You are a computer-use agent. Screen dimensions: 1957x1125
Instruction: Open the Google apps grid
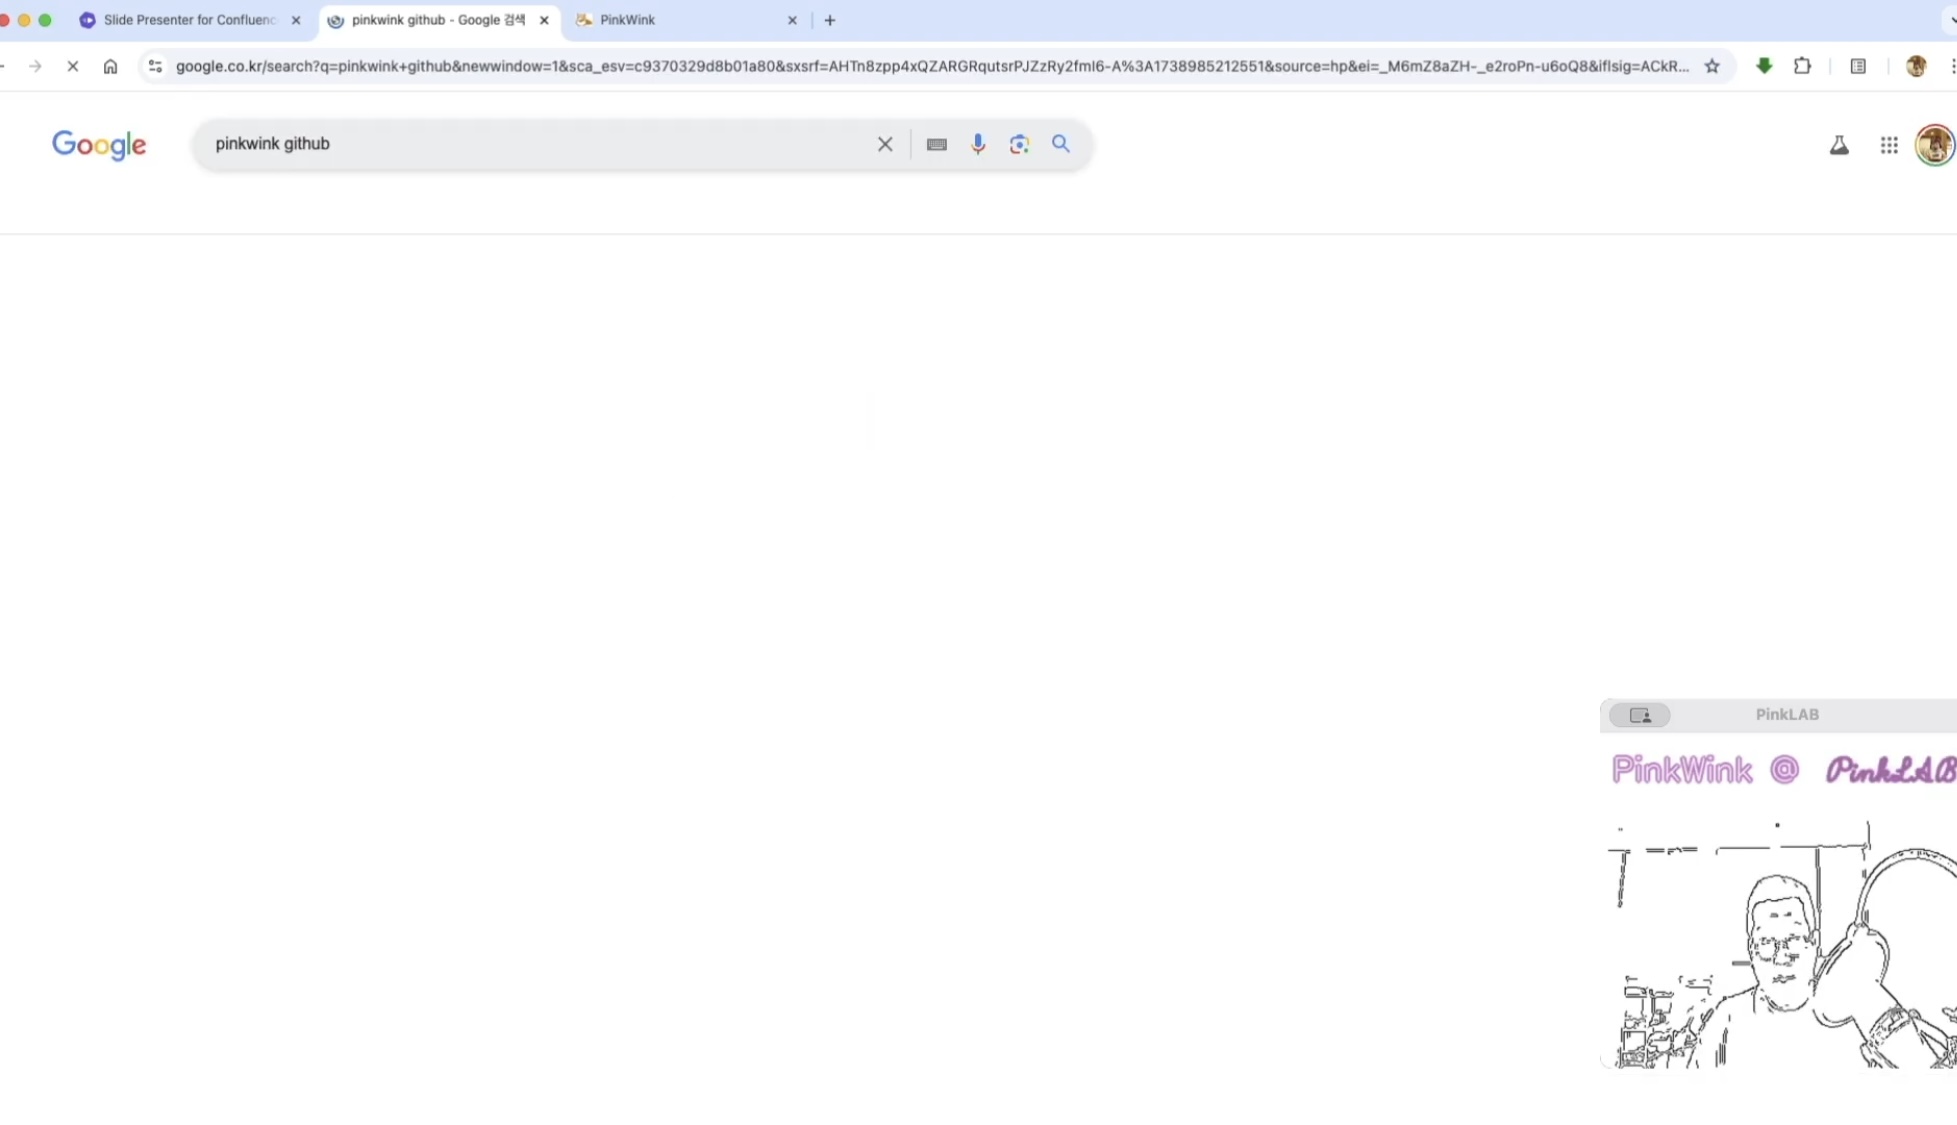click(x=1888, y=146)
